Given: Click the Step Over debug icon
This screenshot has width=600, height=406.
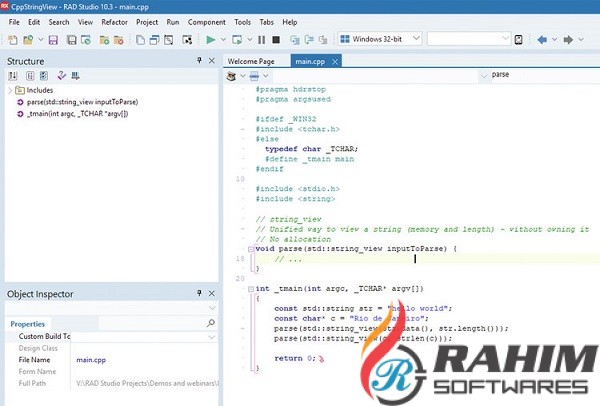Looking at the screenshot, I should [x=309, y=39].
